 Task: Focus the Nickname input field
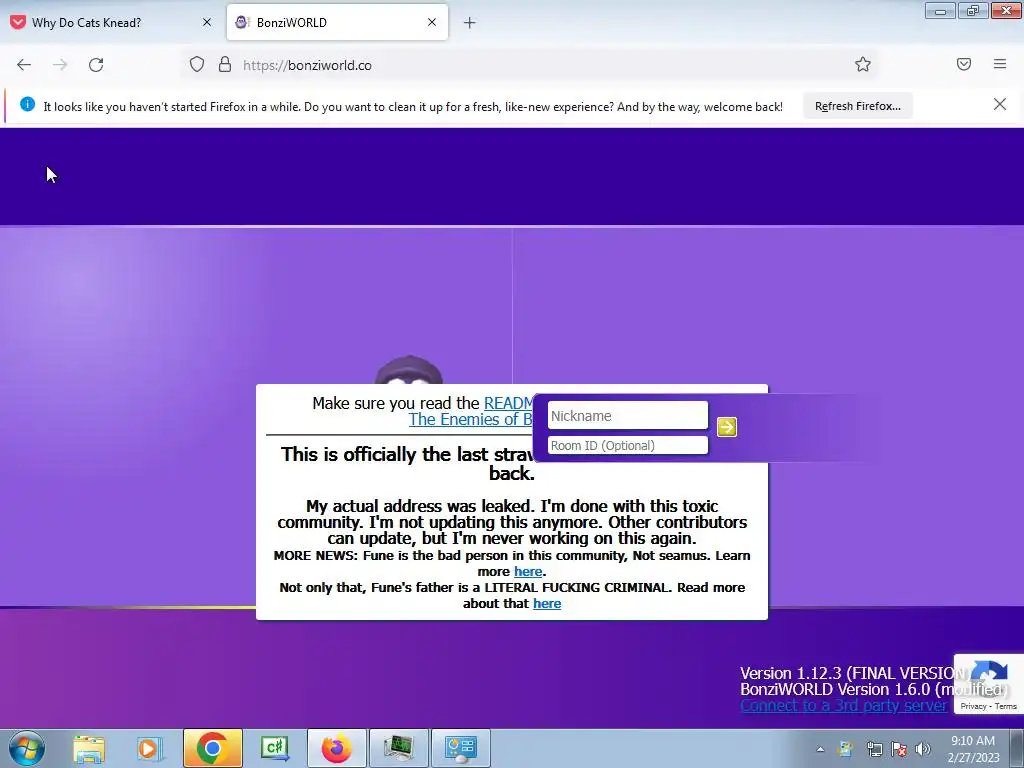point(628,416)
